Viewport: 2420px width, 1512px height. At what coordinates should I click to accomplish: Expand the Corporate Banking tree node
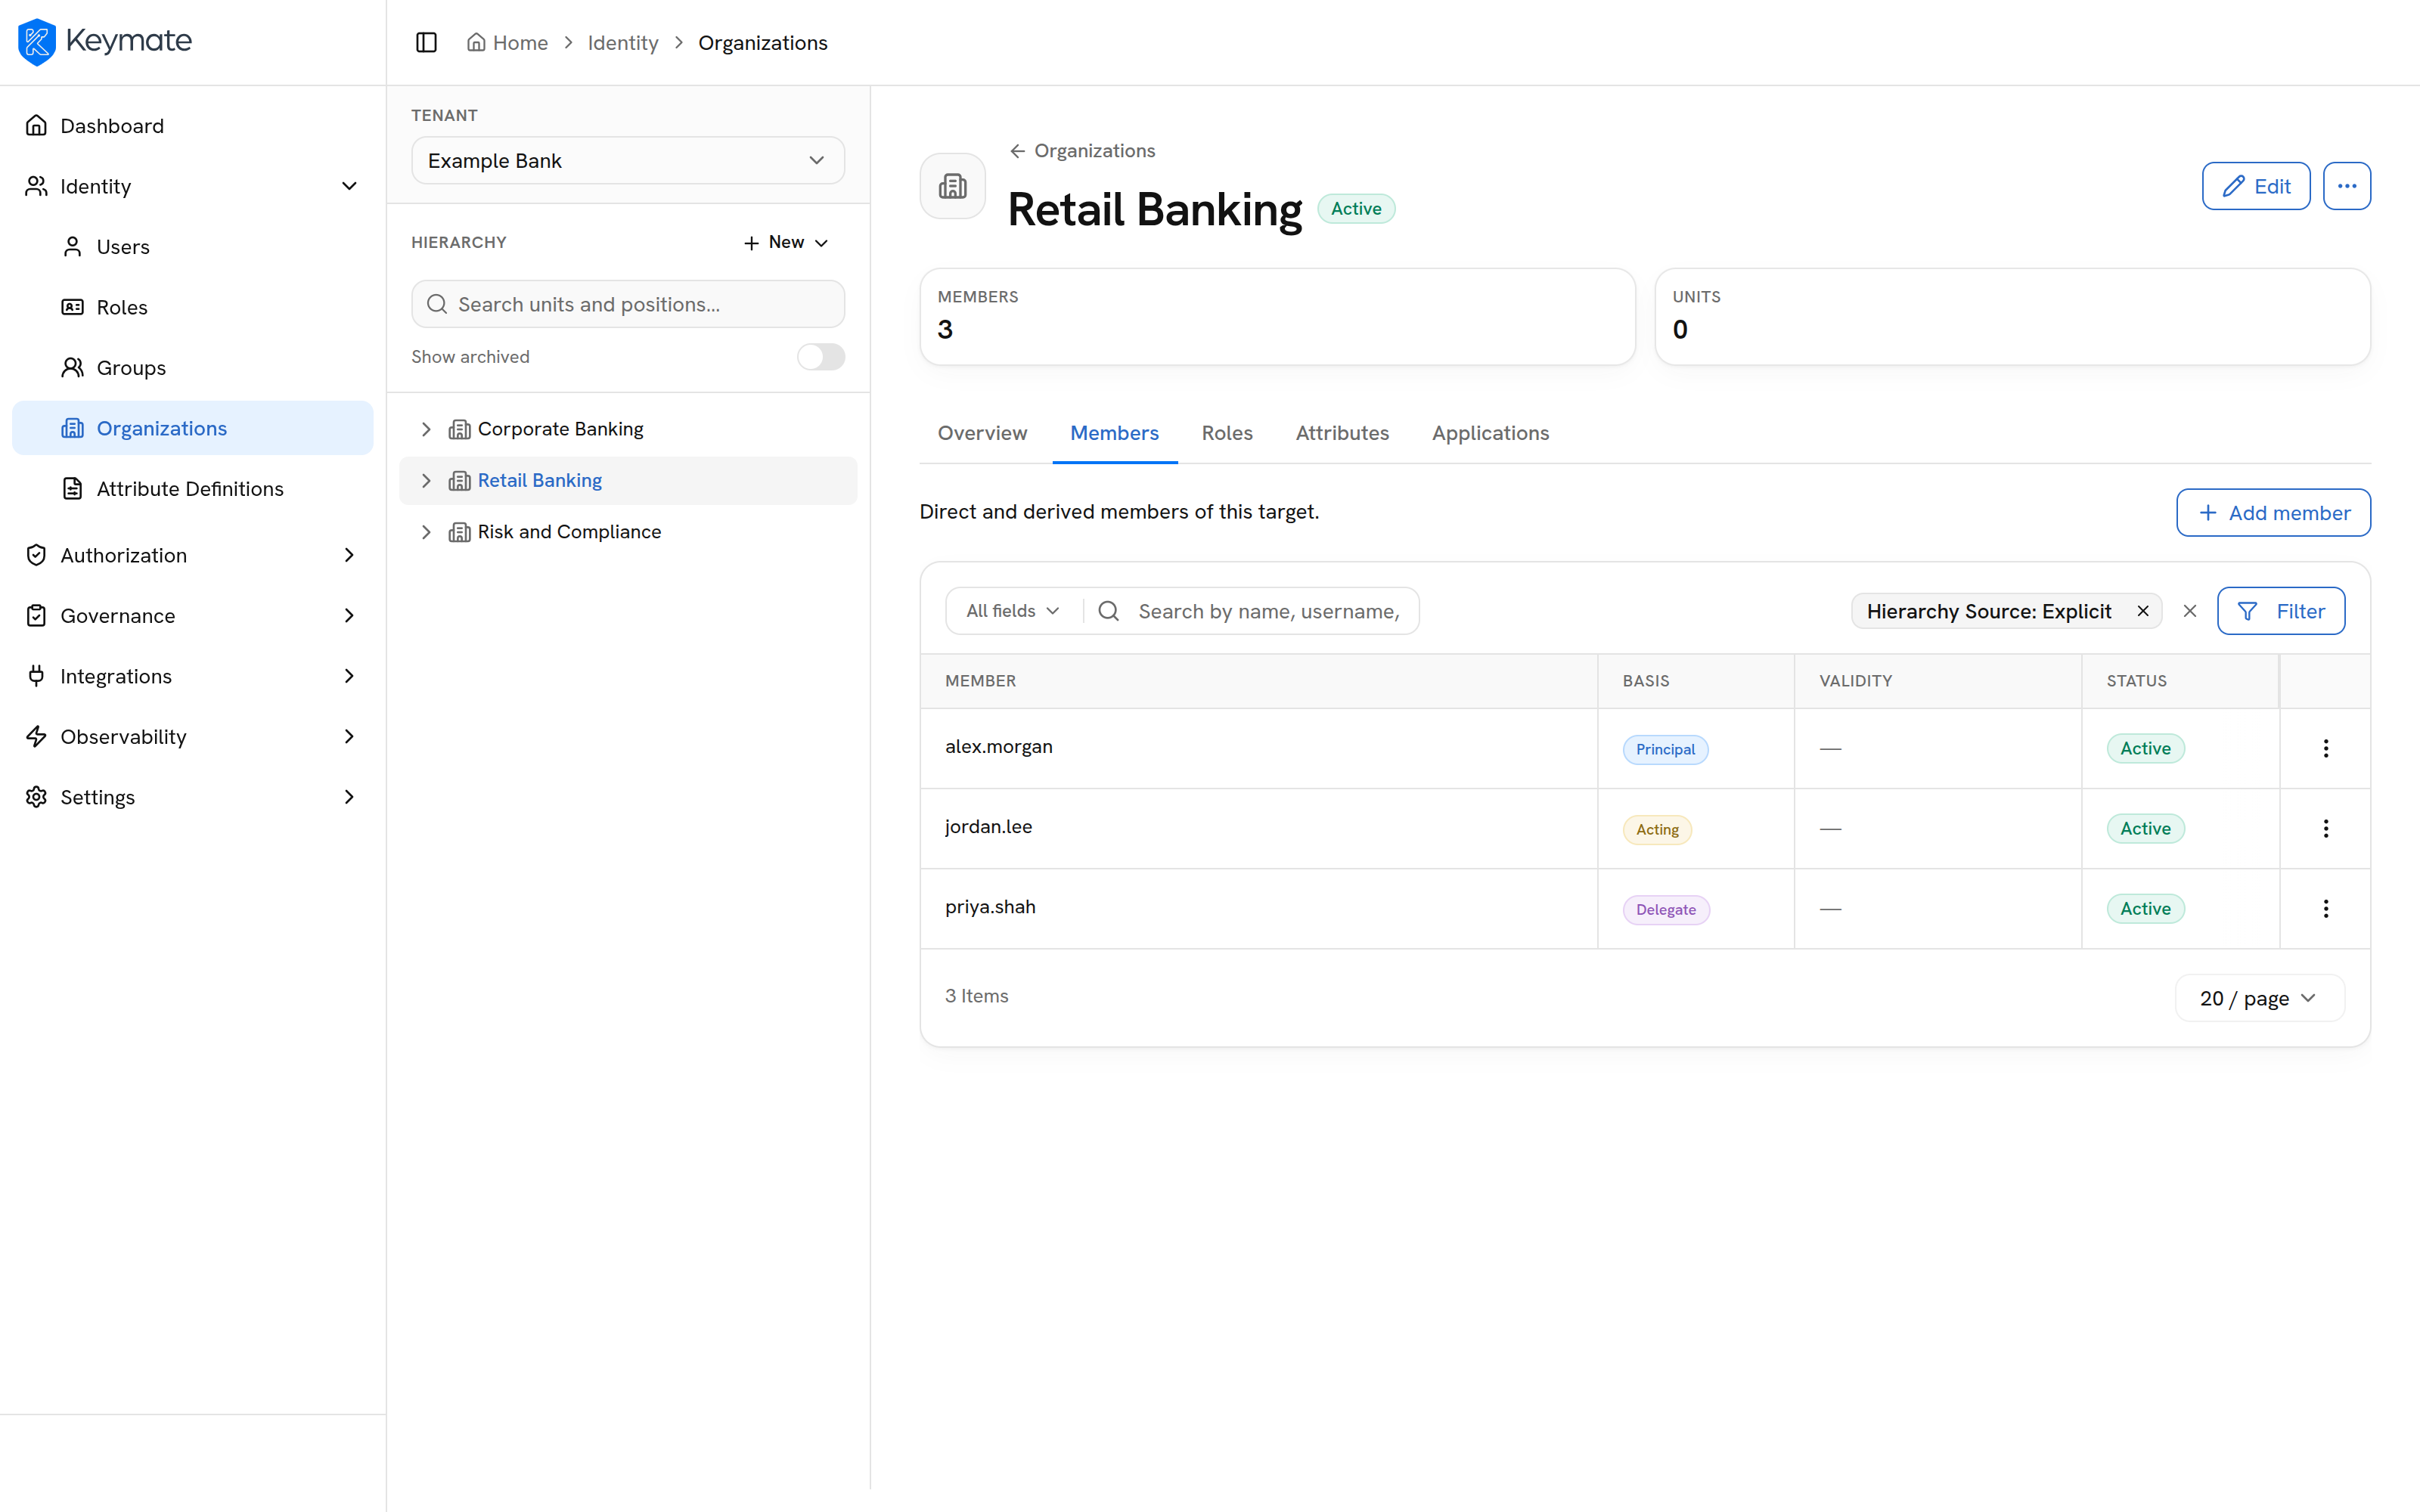pos(426,429)
